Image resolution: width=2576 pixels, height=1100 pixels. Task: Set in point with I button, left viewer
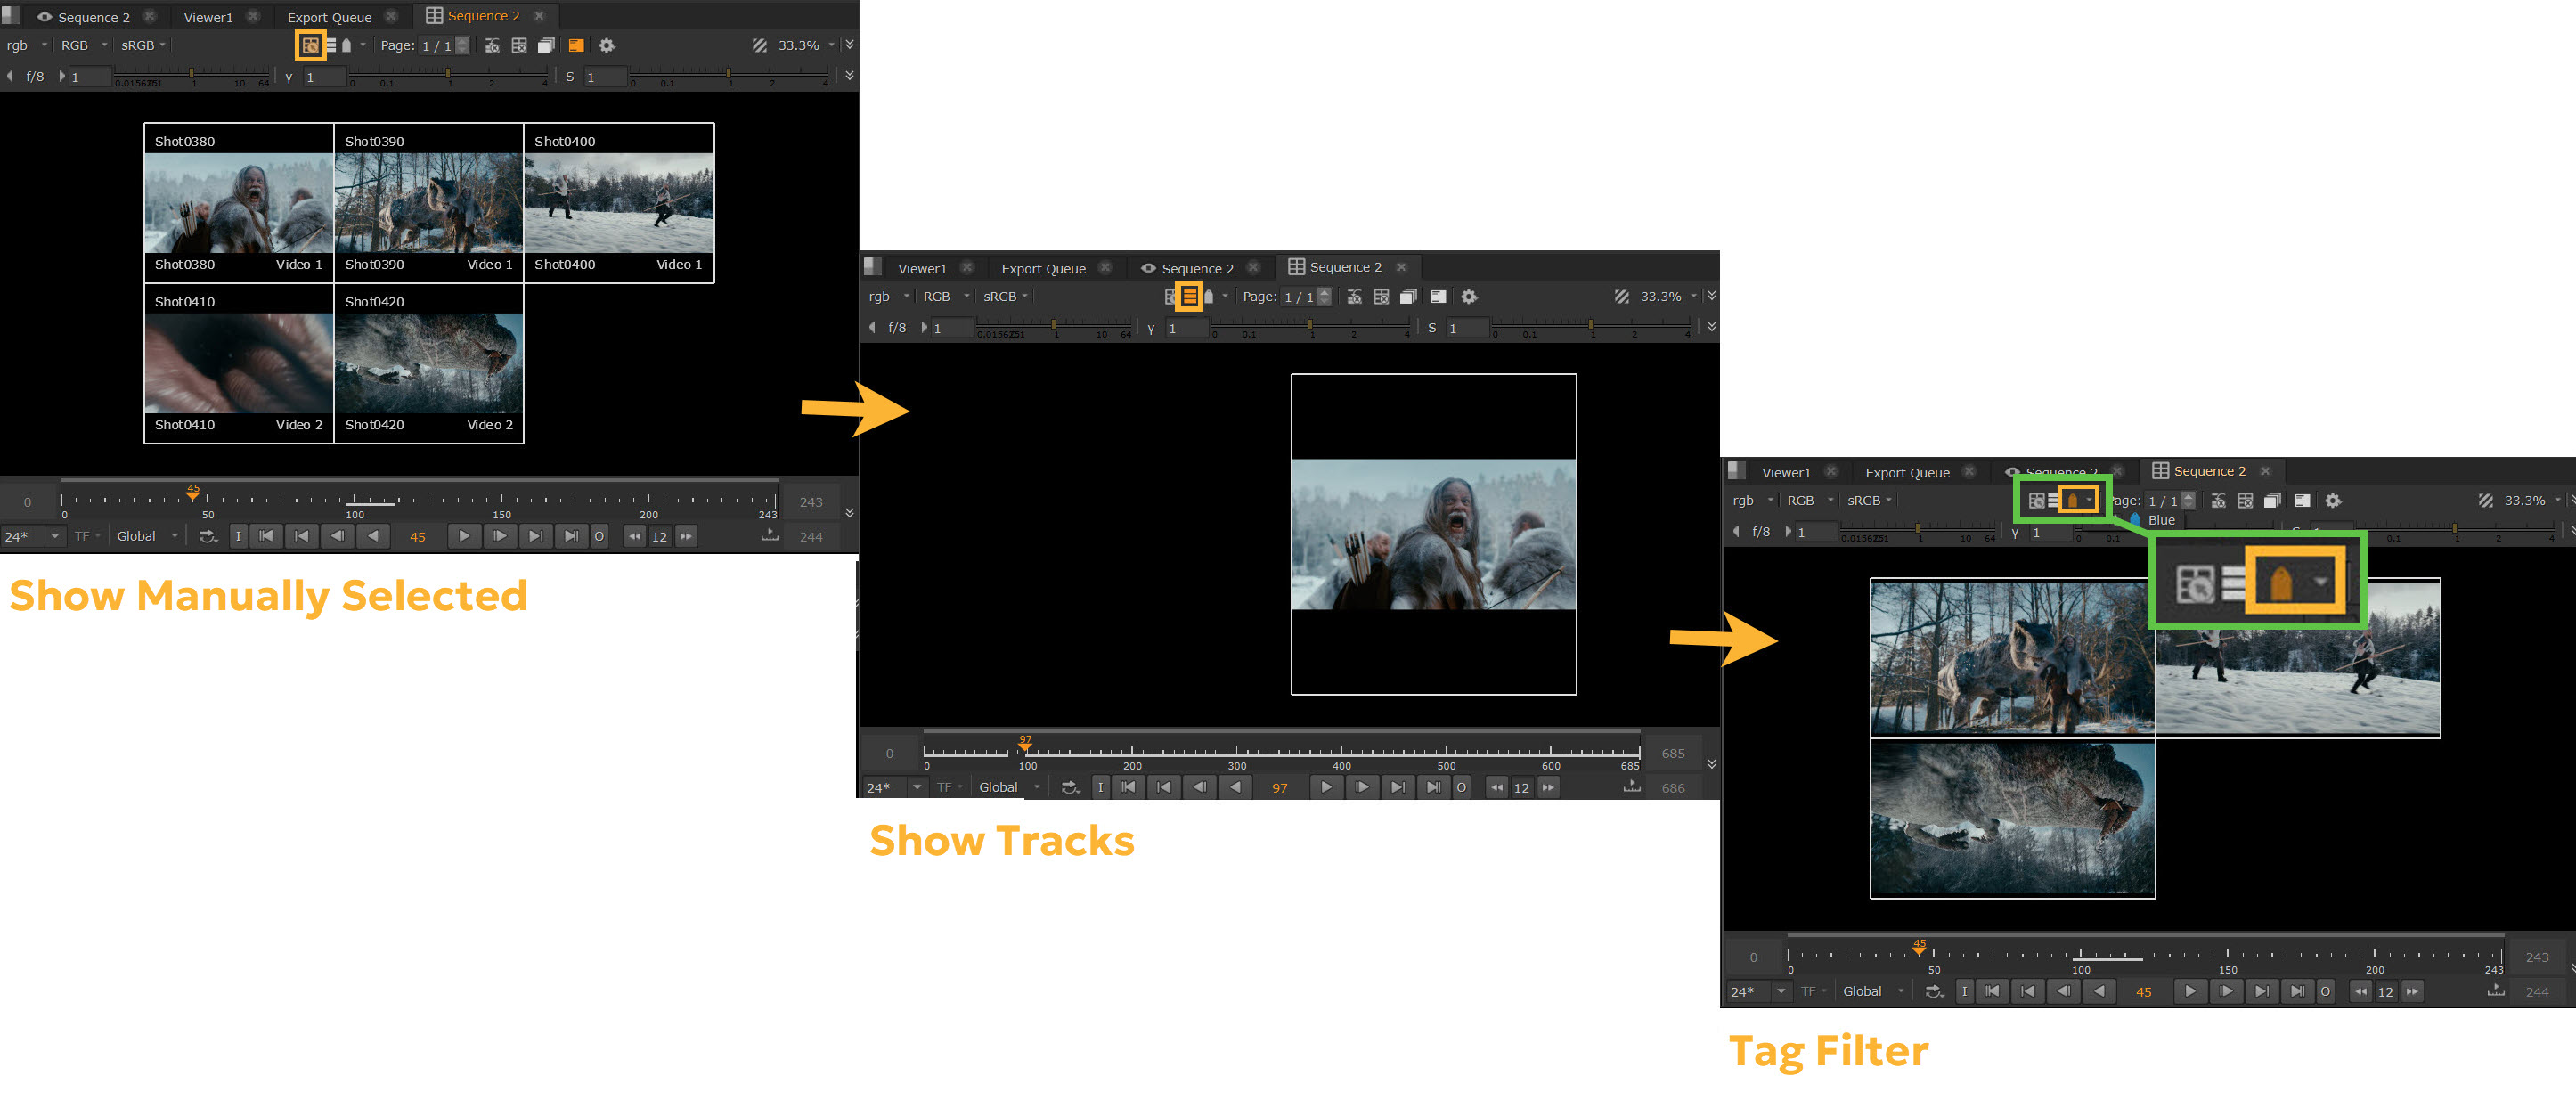click(238, 537)
